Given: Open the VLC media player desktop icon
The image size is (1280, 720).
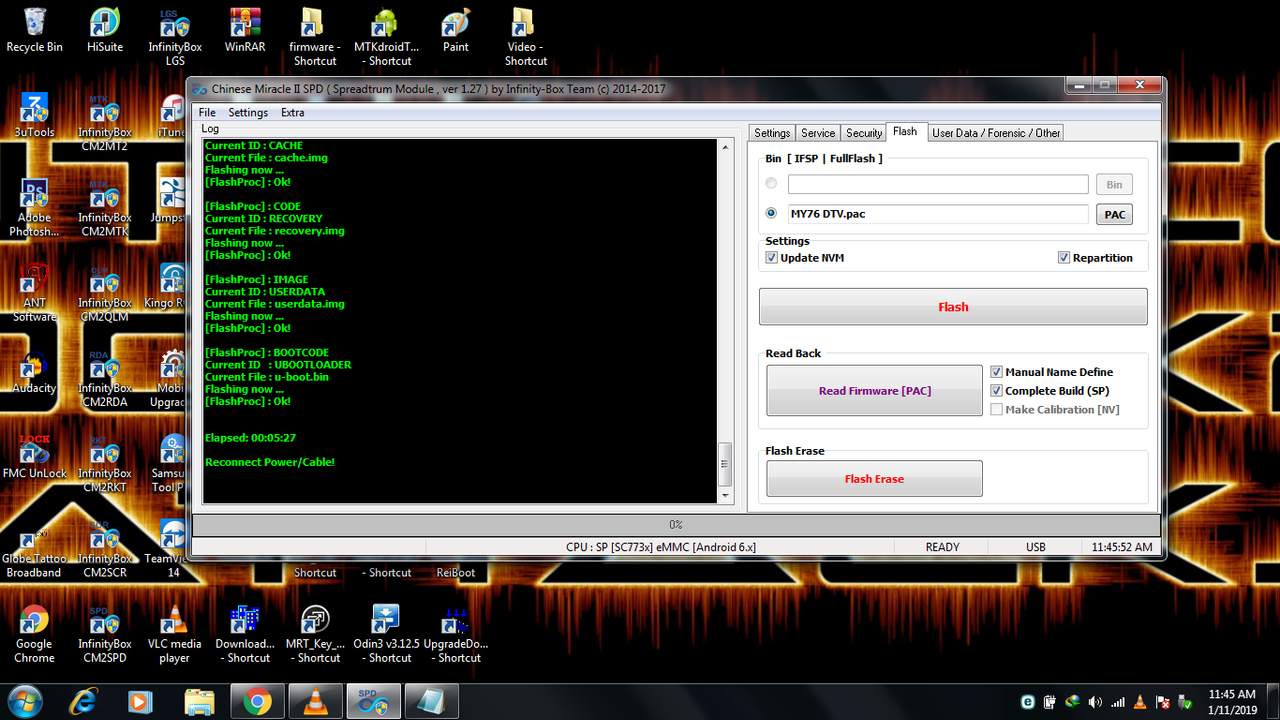Looking at the screenshot, I should [175, 635].
